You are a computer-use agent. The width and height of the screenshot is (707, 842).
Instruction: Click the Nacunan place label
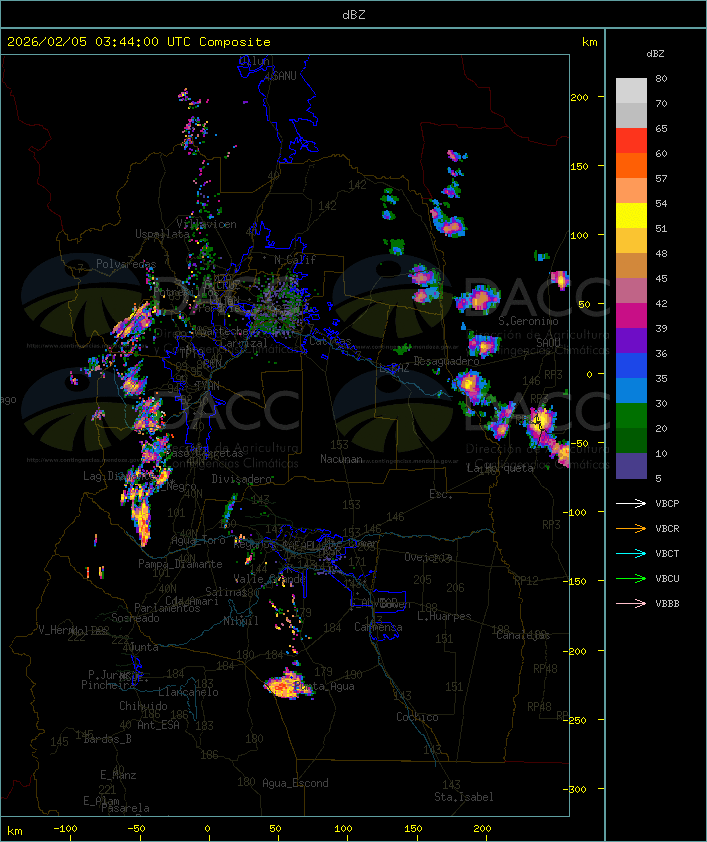pyautogui.click(x=341, y=459)
